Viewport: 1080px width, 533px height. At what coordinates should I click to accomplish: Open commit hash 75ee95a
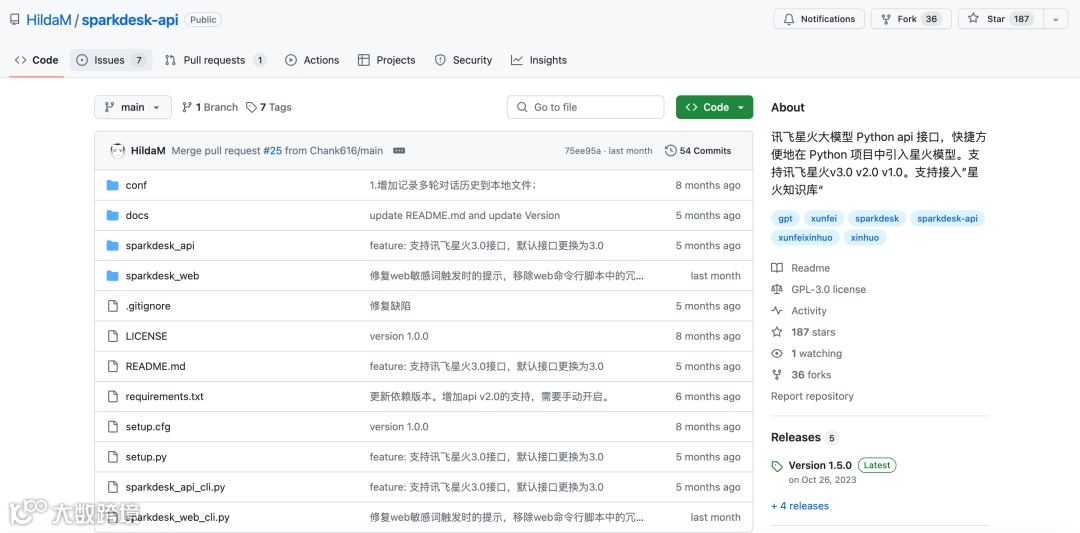tap(583, 150)
